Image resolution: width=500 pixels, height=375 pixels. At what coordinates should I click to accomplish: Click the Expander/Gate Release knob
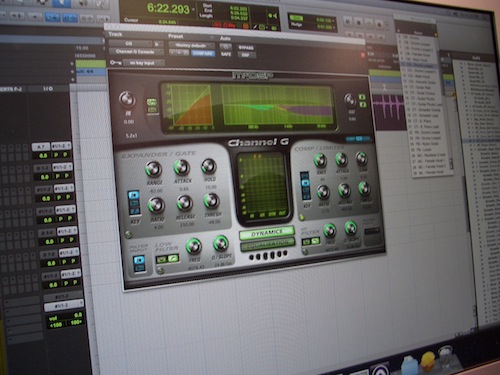(184, 203)
